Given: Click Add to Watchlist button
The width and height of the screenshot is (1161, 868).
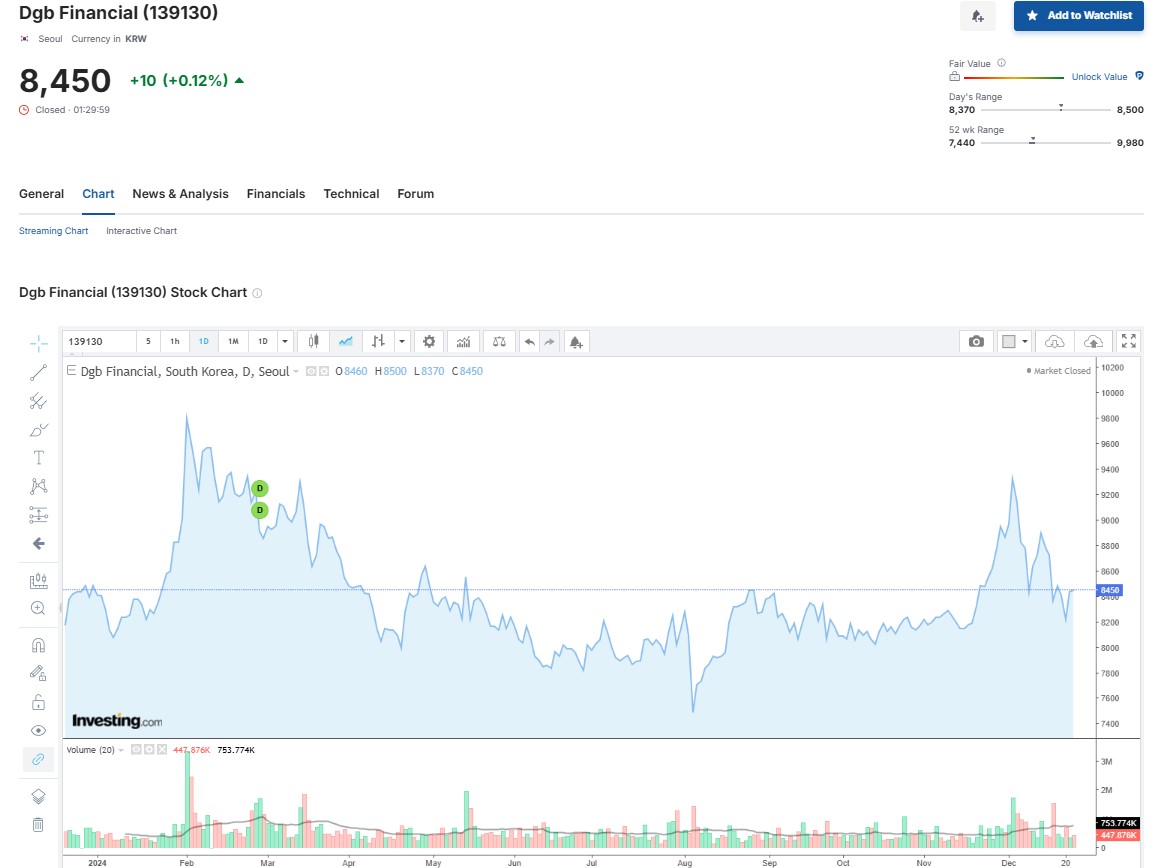Looking at the screenshot, I should tap(1079, 16).
